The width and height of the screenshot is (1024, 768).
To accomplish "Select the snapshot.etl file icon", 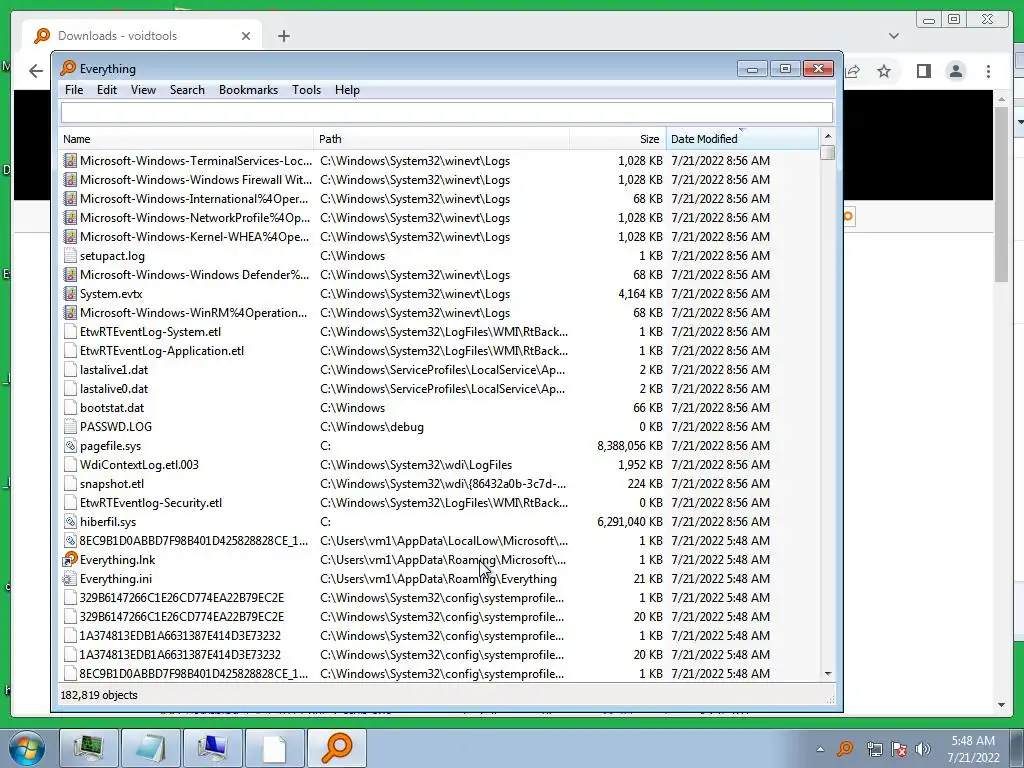I will coord(70,484).
